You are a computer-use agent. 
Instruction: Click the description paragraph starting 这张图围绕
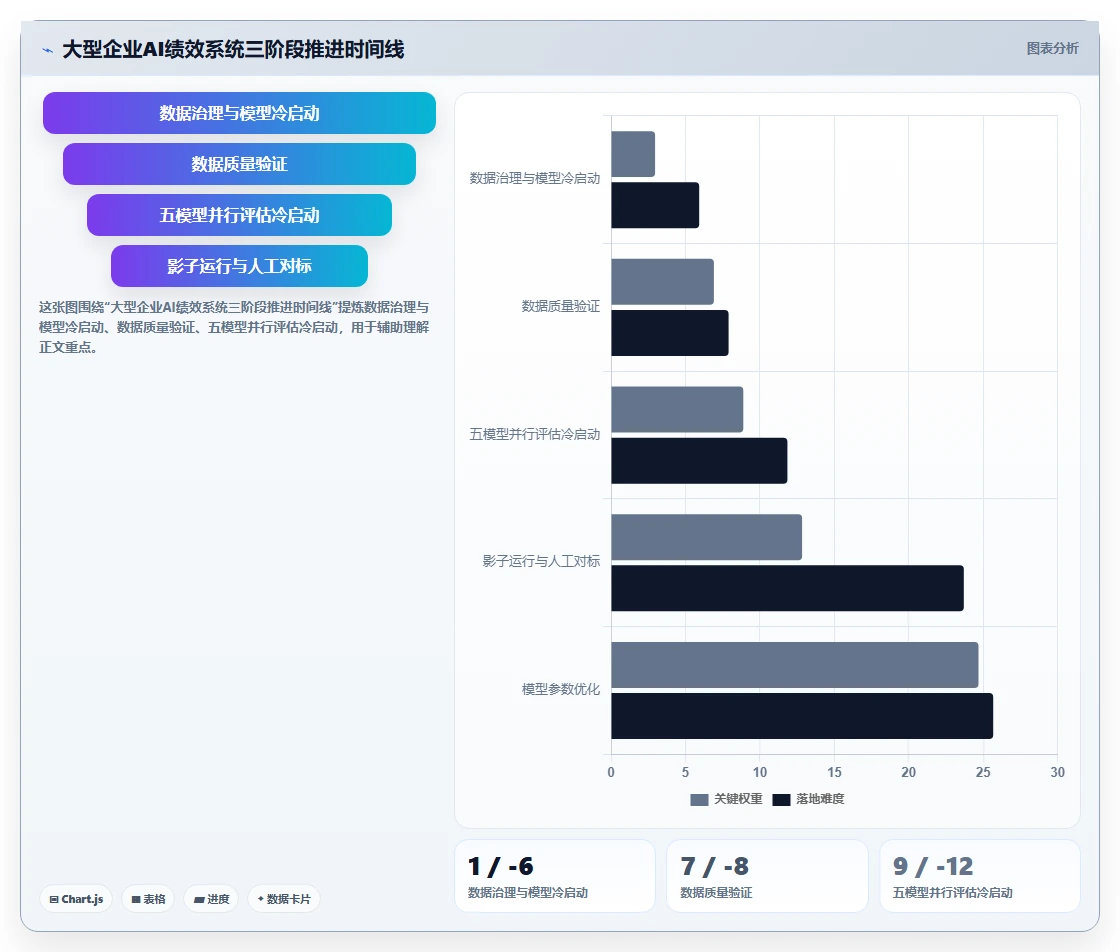234,327
